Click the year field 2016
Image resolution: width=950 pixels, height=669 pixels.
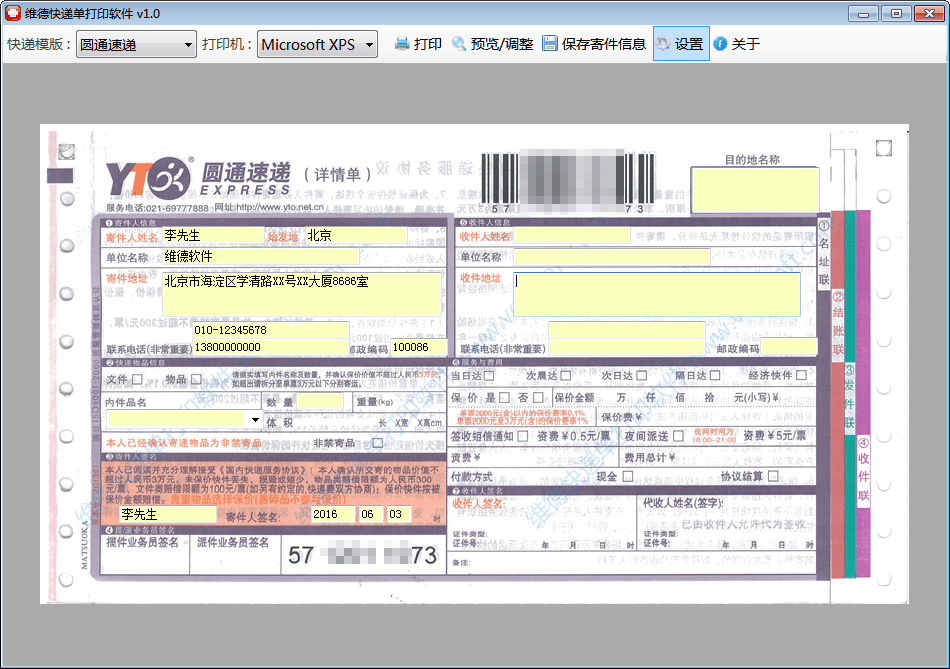[333, 514]
